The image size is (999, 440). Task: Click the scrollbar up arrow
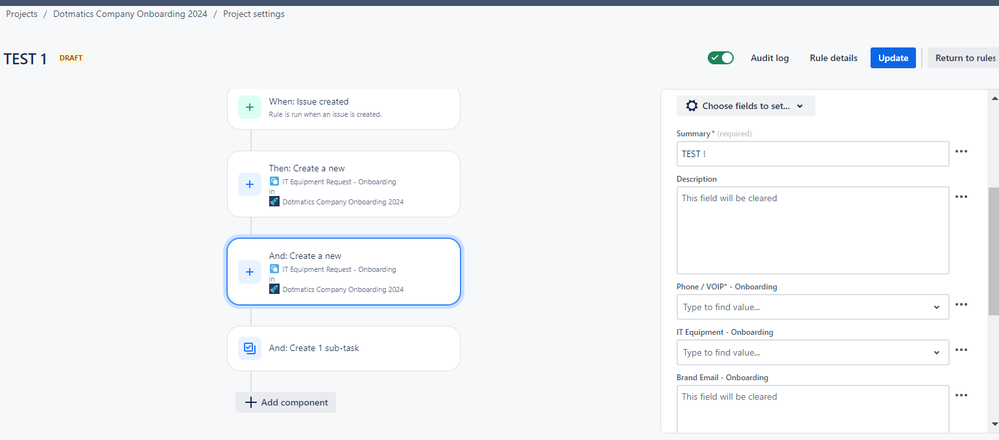pyautogui.click(x=994, y=98)
